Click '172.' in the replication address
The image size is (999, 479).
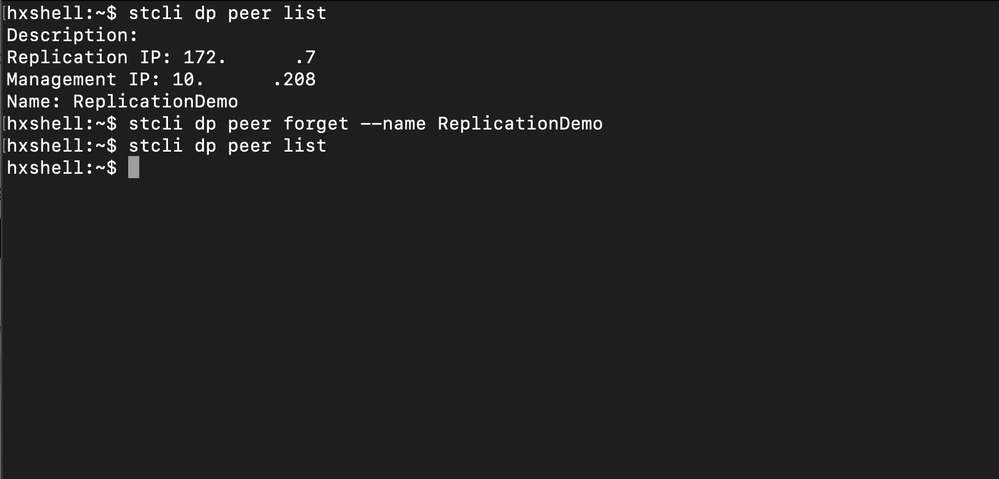point(205,57)
